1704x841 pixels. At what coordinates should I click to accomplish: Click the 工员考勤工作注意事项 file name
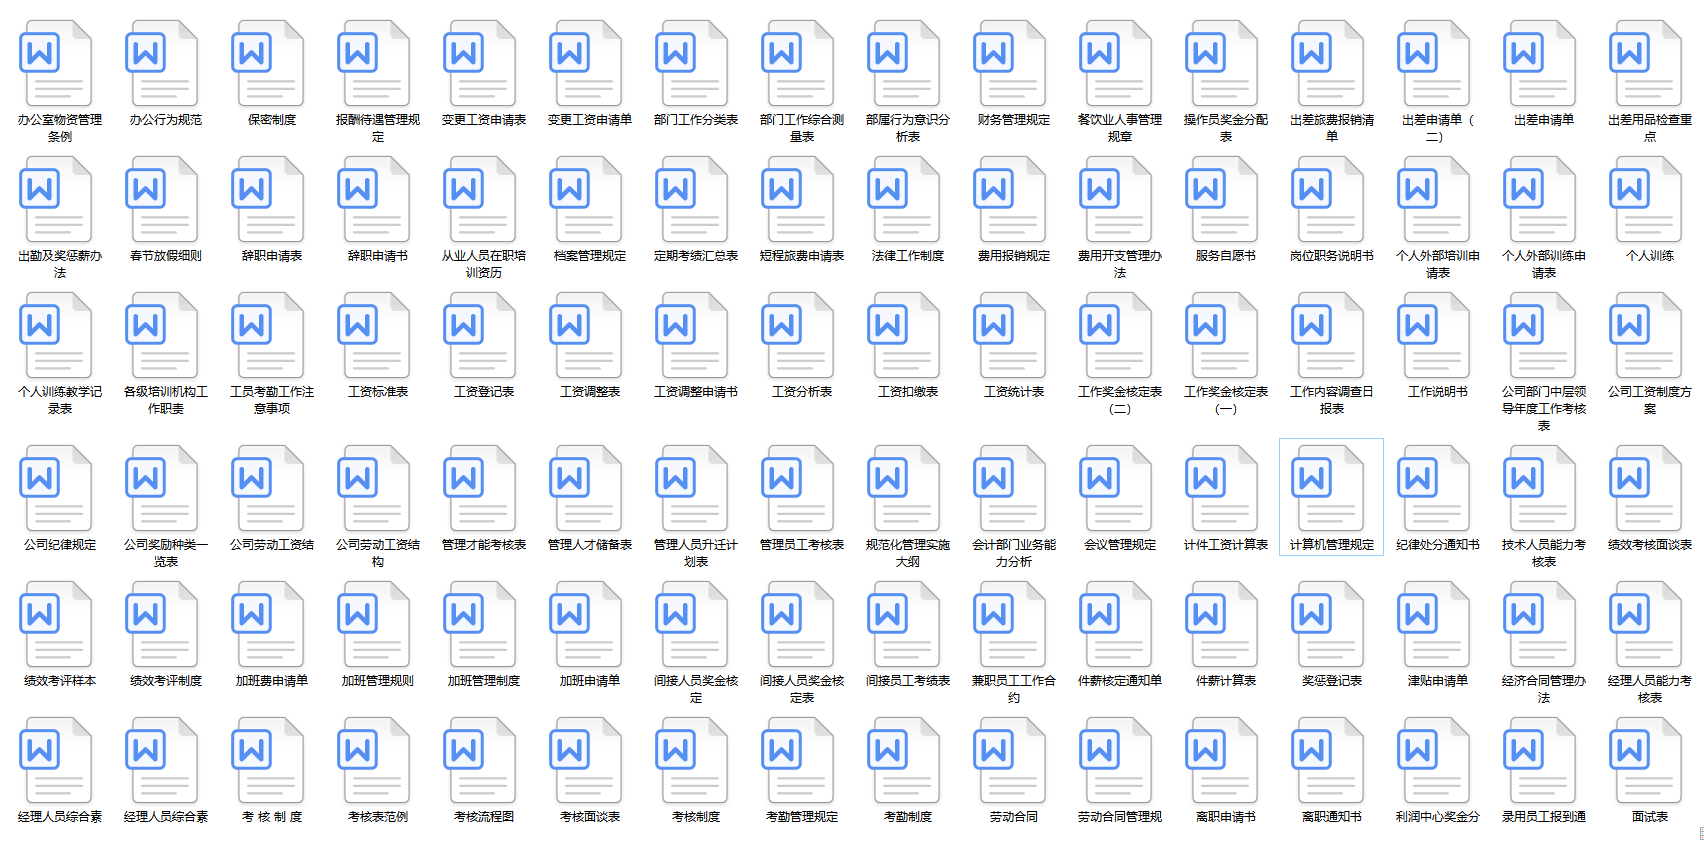272,400
